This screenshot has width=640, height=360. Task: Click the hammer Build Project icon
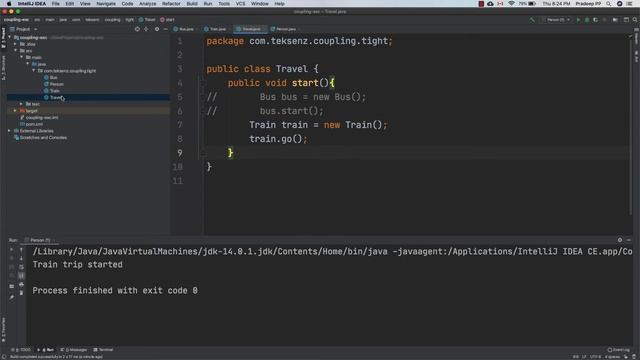[532, 20]
